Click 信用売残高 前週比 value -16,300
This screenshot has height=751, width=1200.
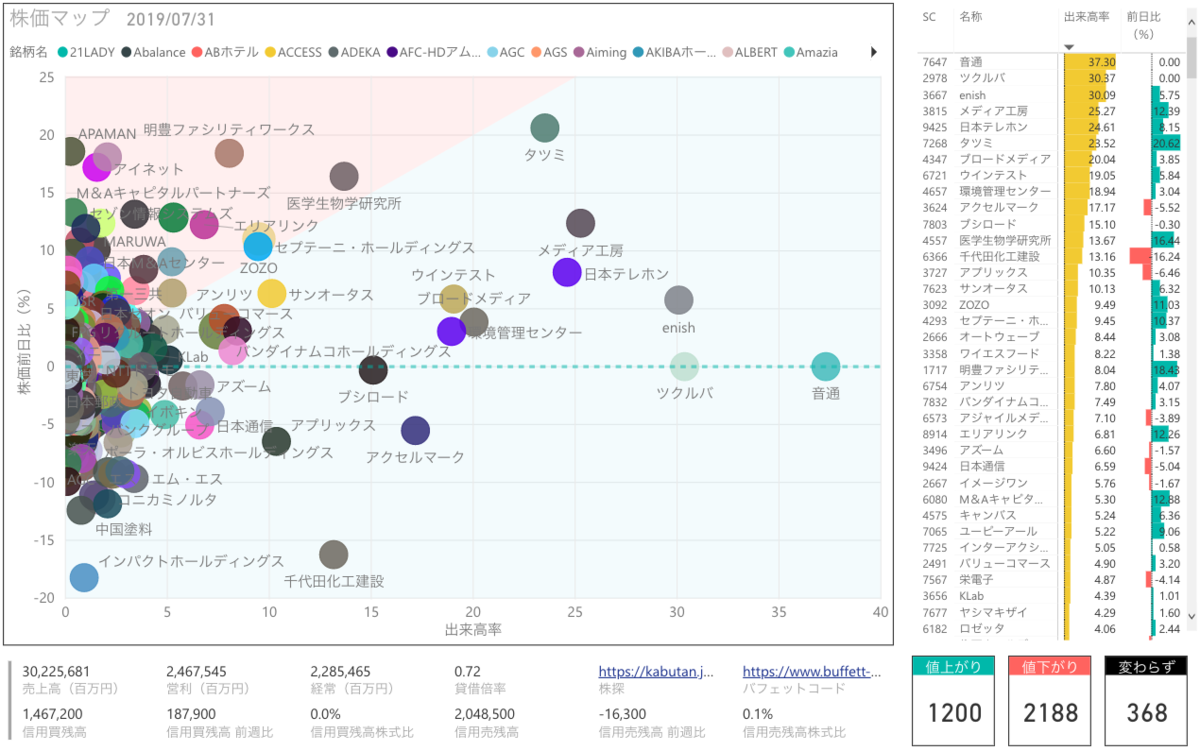tap(622, 714)
